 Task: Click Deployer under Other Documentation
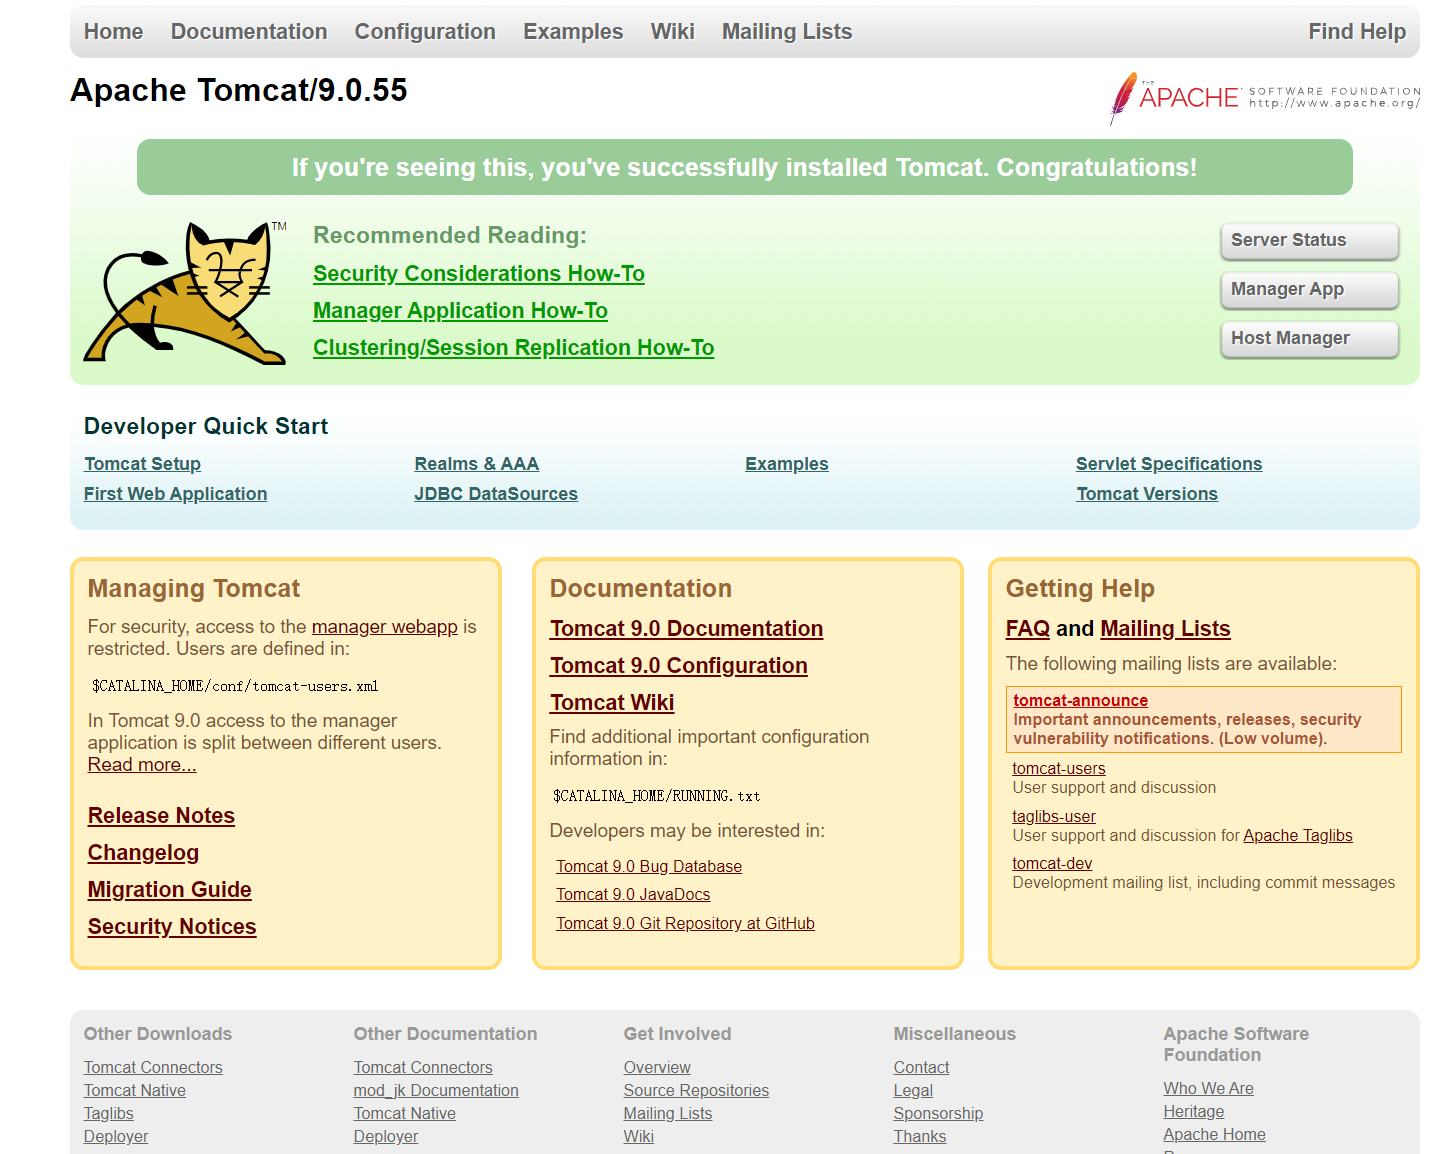coord(386,1137)
